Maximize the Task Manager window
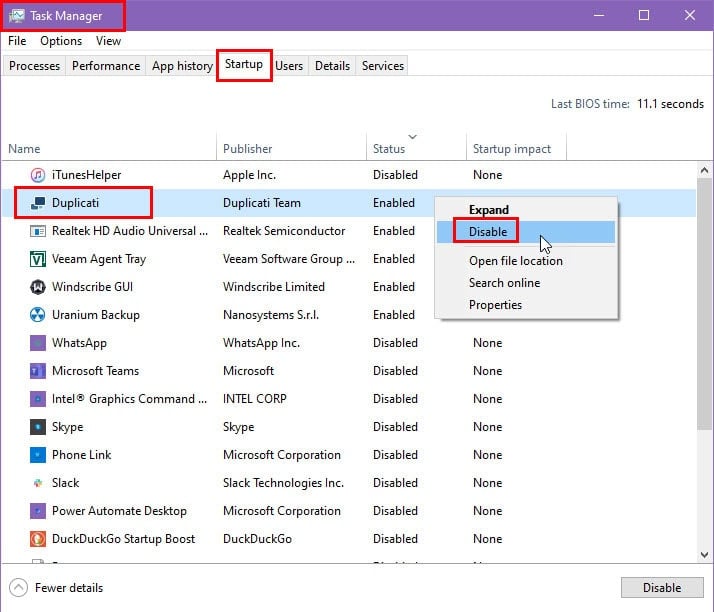Viewport: 714px width, 612px height. tap(644, 15)
